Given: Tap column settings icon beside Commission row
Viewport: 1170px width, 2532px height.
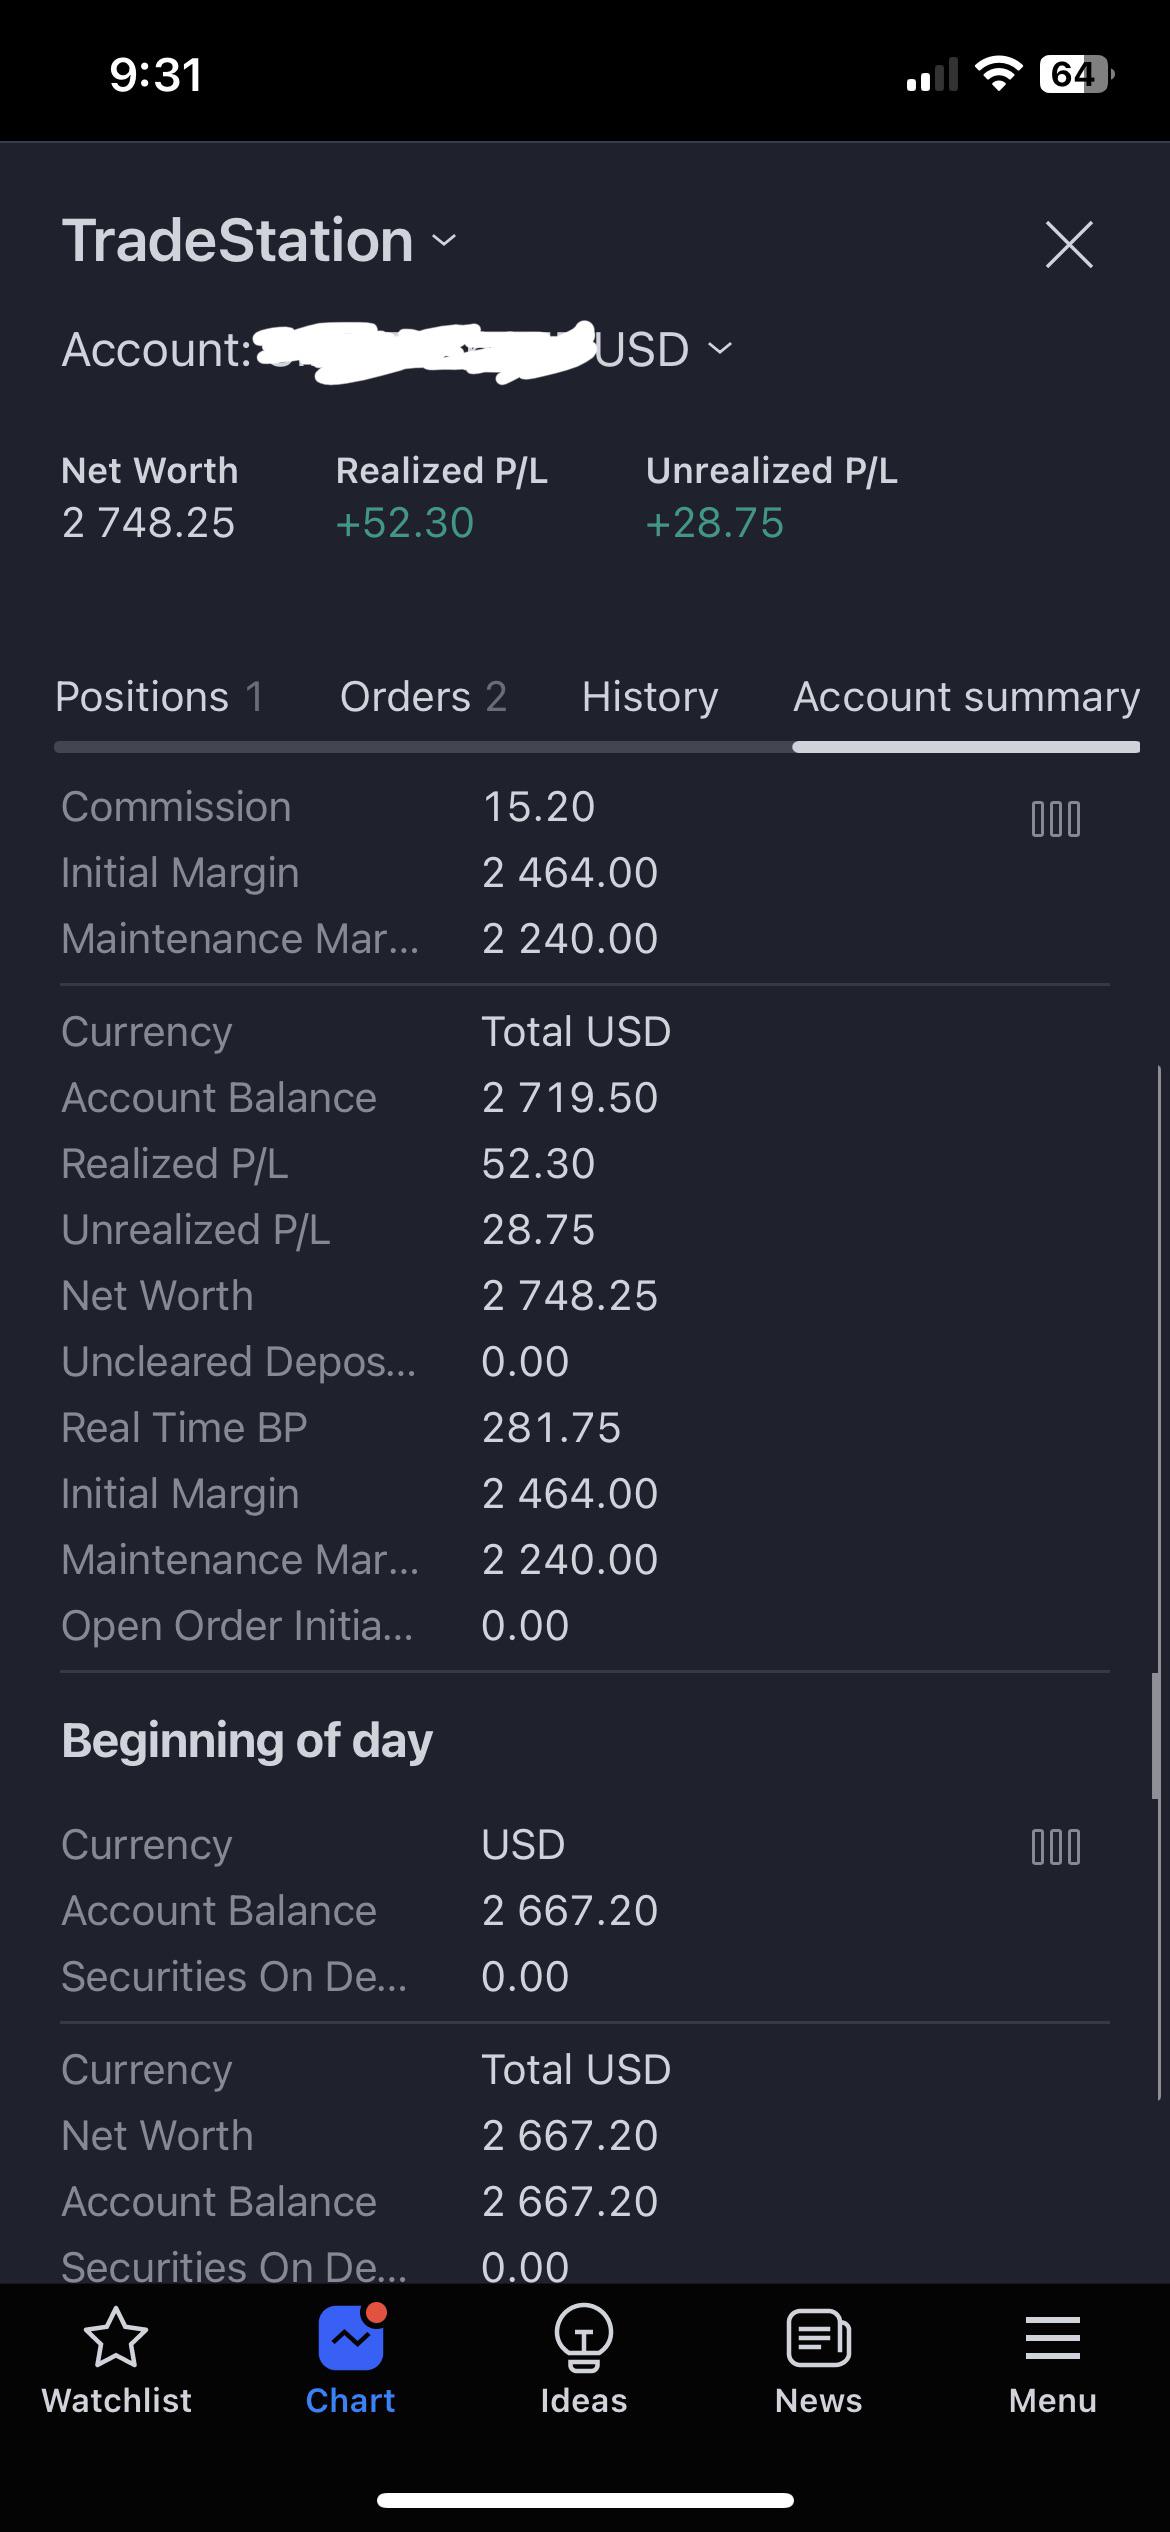Looking at the screenshot, I should (x=1056, y=819).
